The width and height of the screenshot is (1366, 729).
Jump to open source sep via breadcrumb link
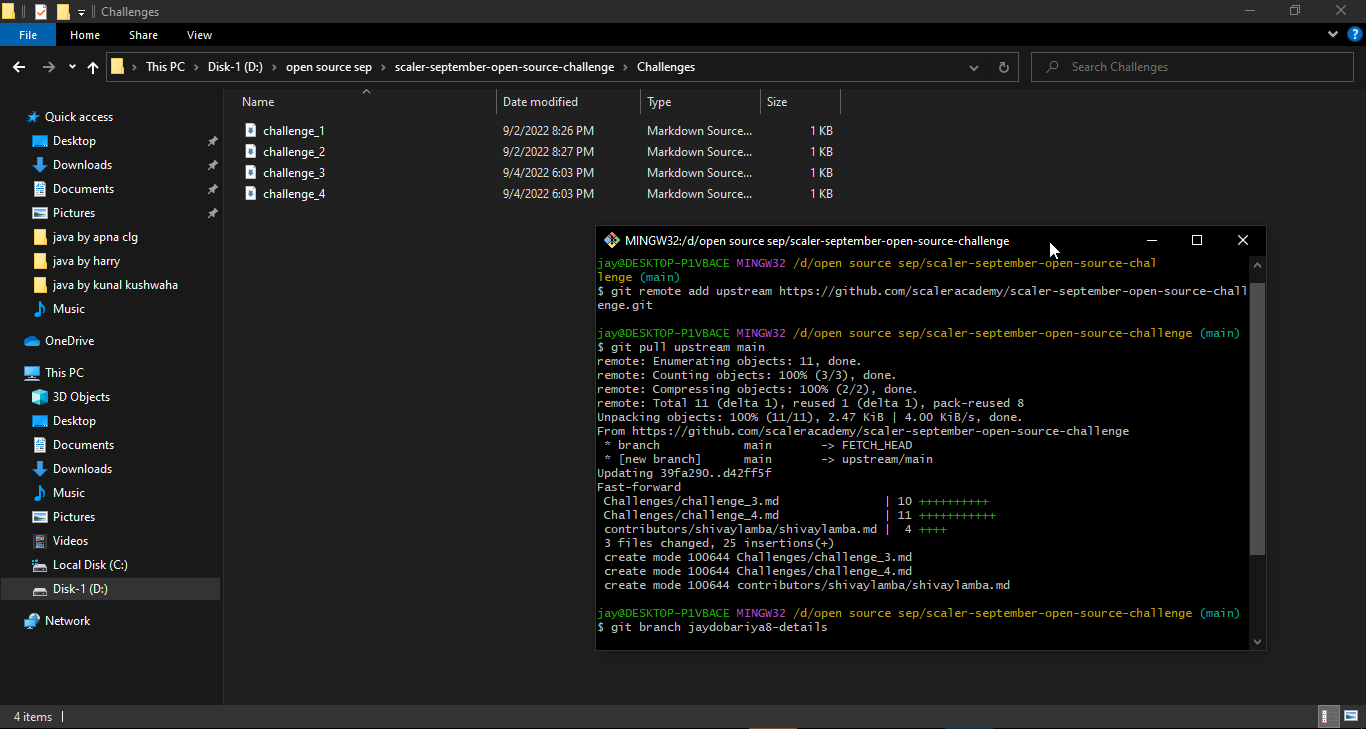327,66
